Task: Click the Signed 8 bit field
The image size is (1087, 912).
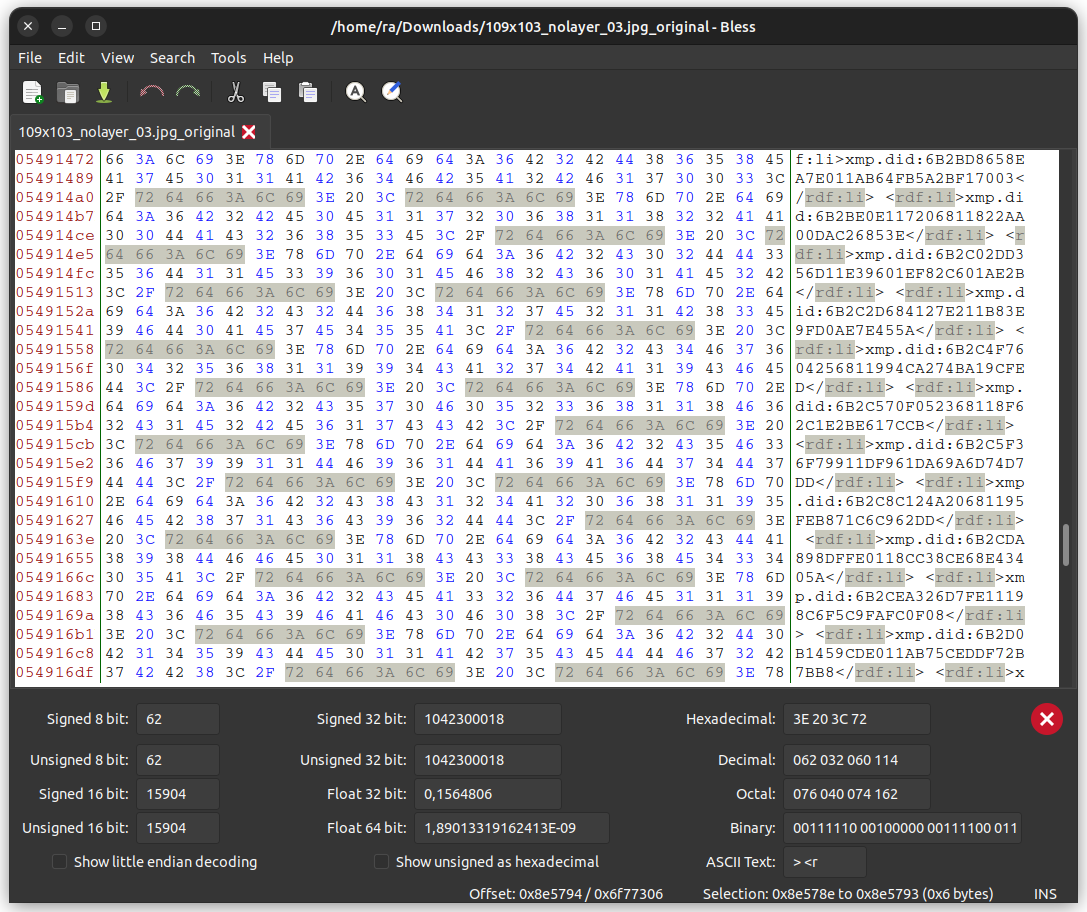Action: coord(178,719)
